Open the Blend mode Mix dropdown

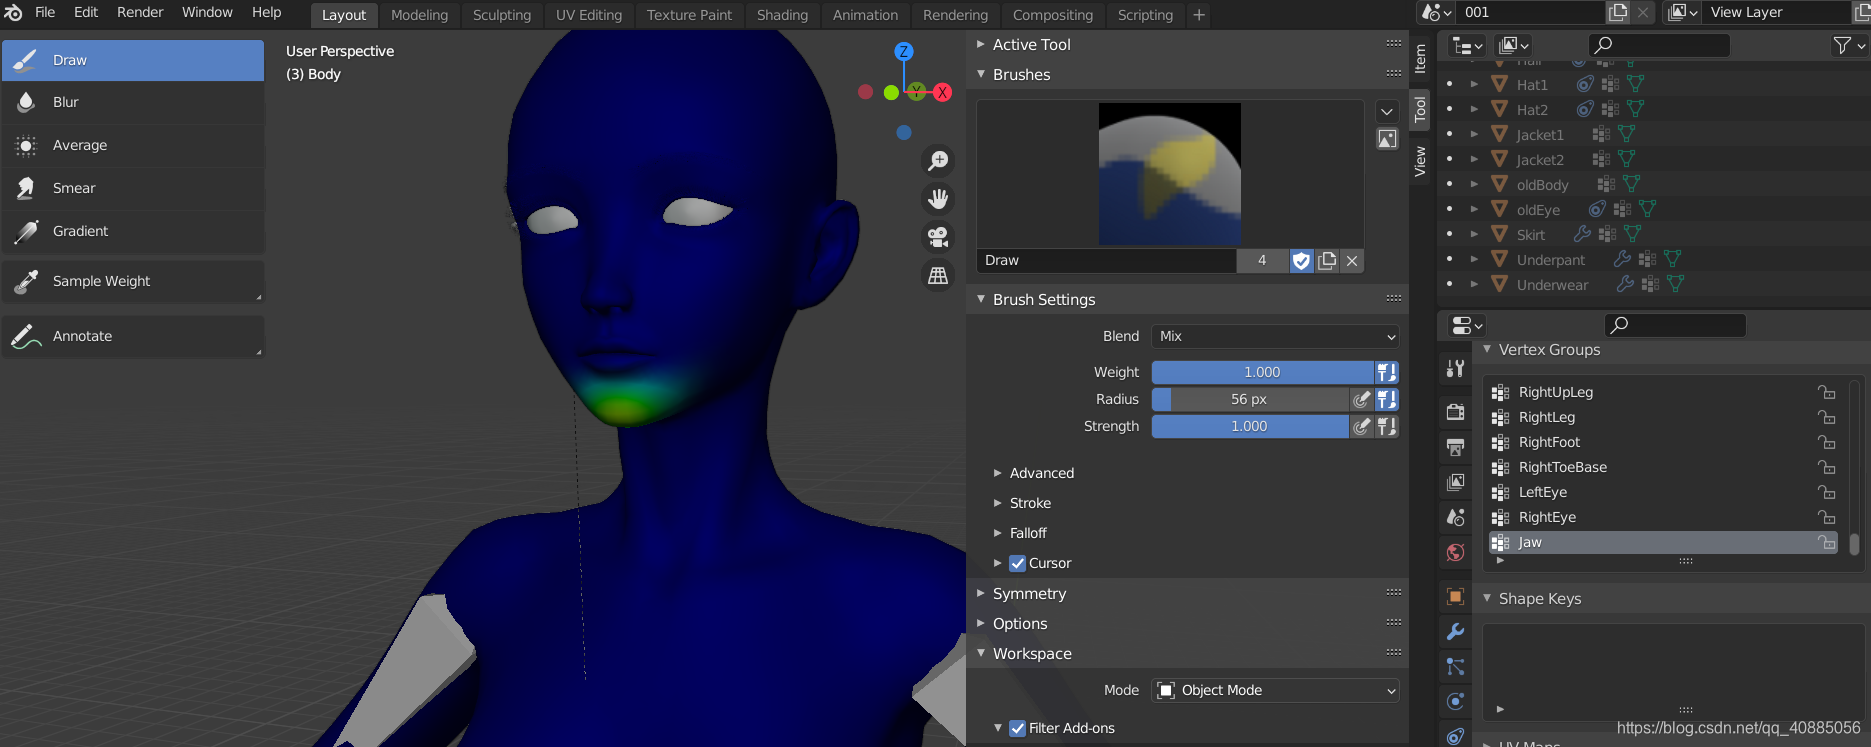click(x=1275, y=336)
